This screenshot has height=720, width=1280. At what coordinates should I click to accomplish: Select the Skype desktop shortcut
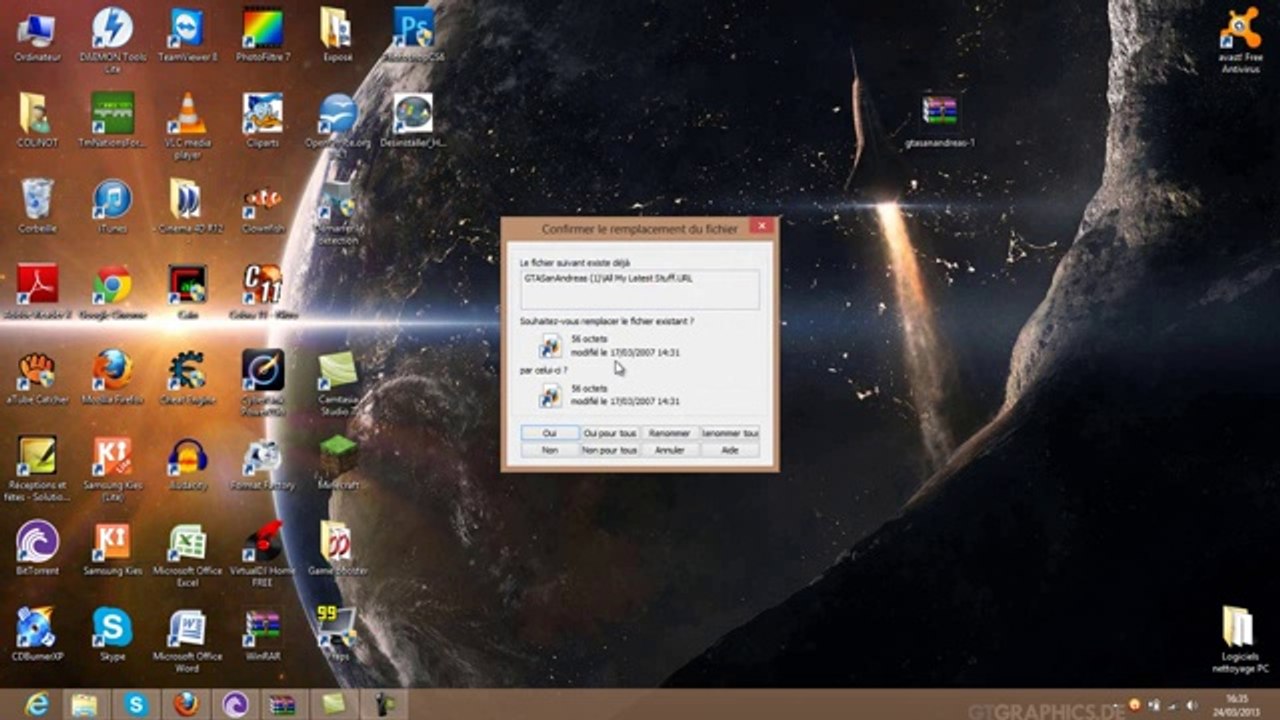[x=112, y=634]
